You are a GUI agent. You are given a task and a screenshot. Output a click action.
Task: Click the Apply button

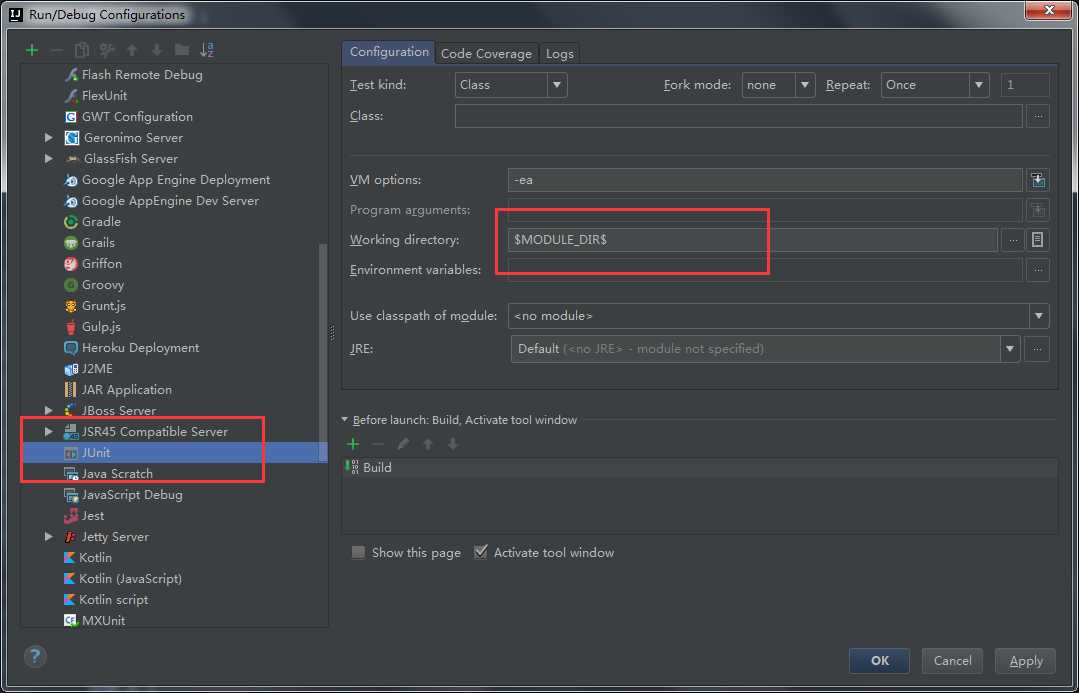1025,661
